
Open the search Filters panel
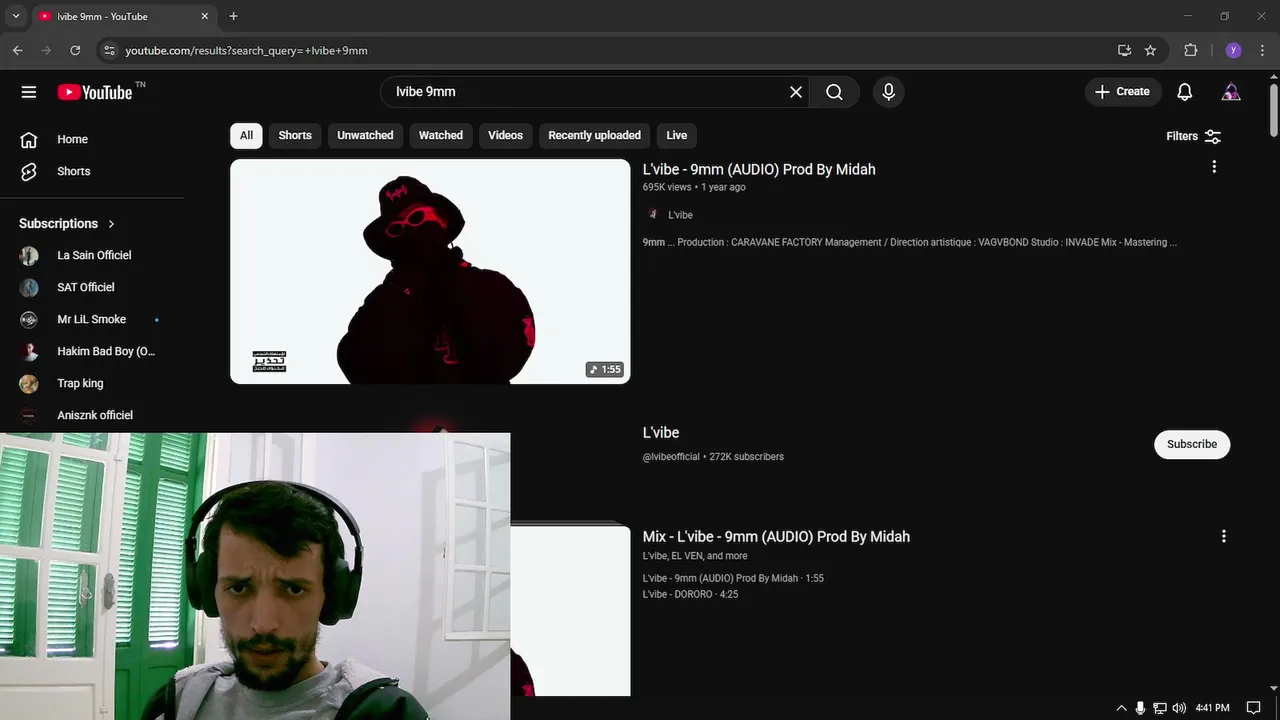click(x=1193, y=136)
